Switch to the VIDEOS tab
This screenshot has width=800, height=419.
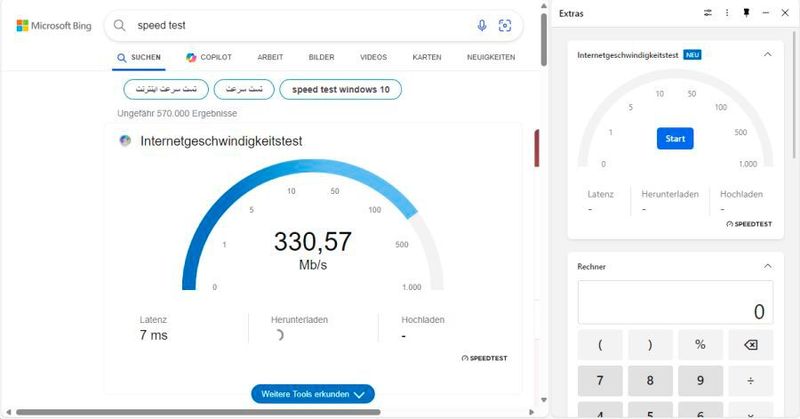[x=373, y=57]
